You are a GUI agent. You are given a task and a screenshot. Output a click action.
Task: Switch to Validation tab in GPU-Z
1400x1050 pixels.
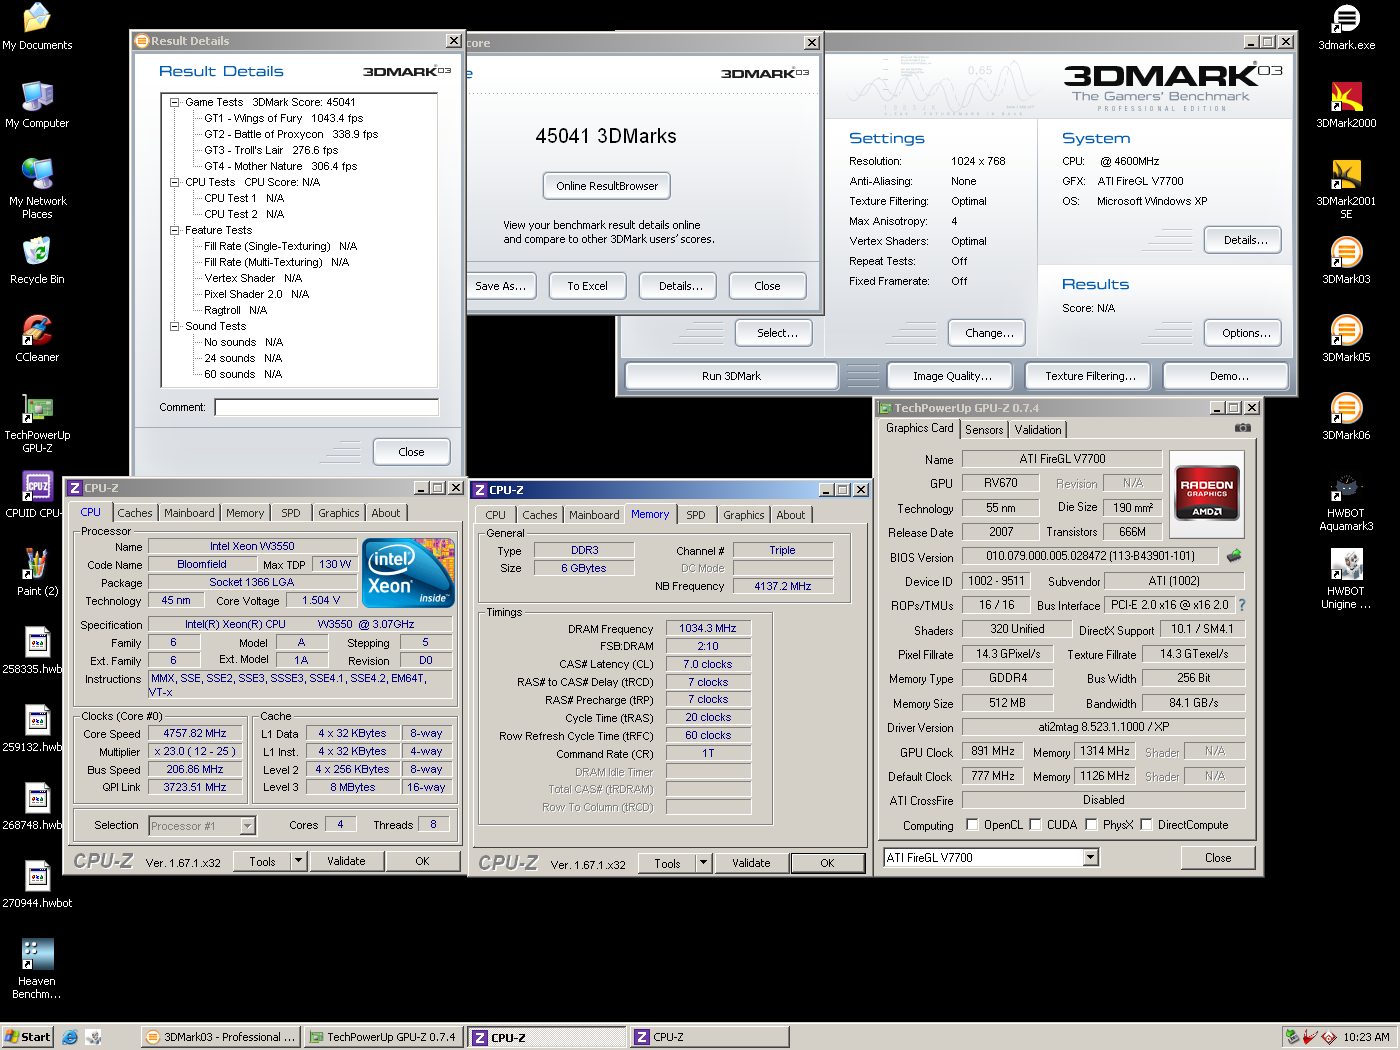click(1038, 430)
